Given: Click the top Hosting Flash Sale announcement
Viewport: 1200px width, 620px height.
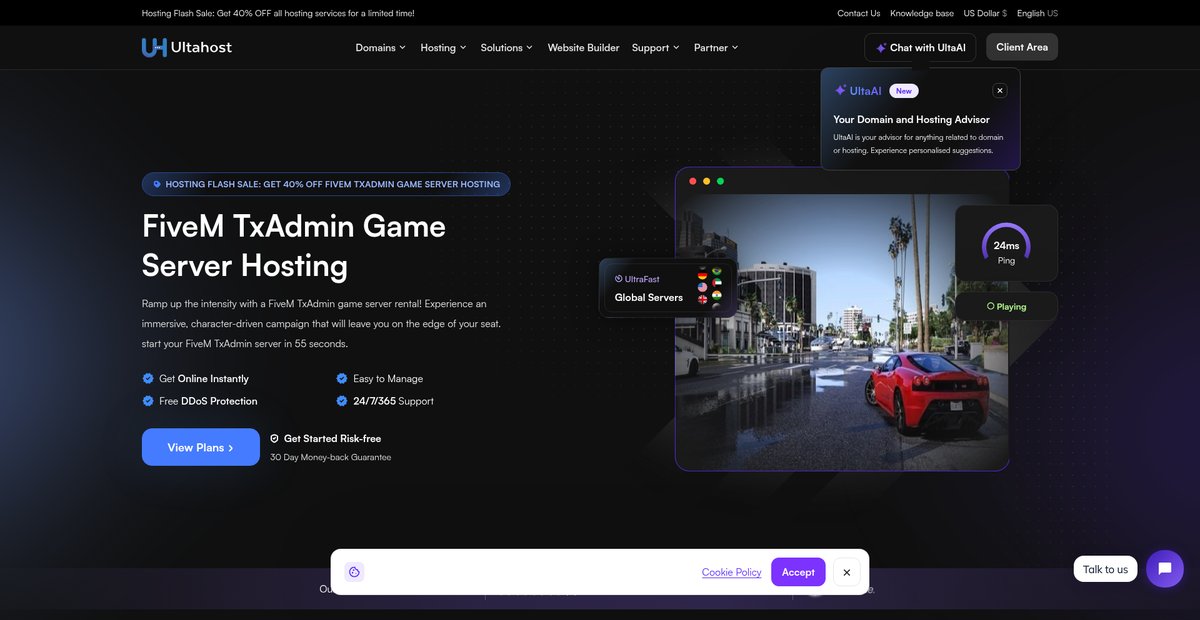Looking at the screenshot, I should (278, 13).
